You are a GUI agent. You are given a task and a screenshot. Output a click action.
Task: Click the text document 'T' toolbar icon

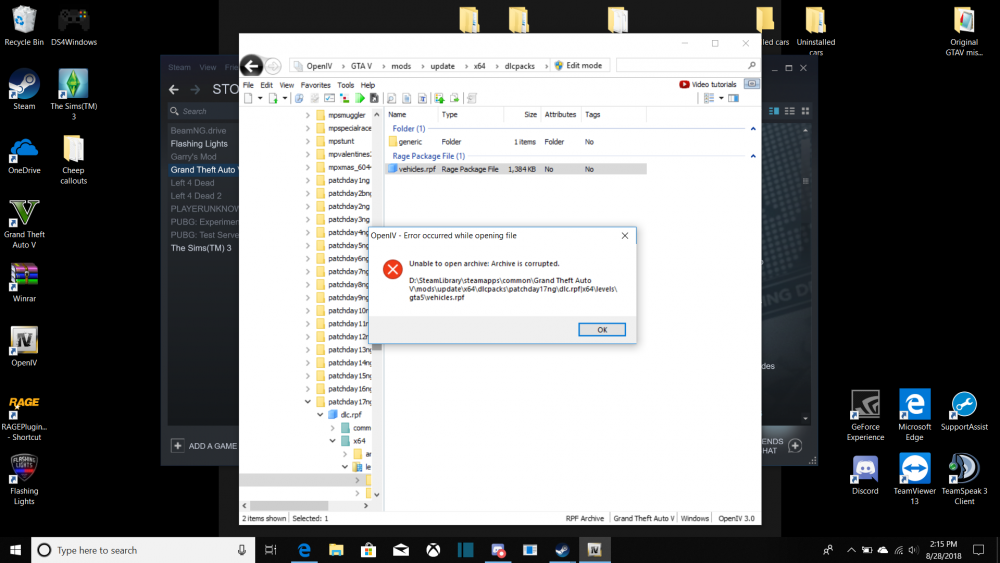[x=422, y=98]
